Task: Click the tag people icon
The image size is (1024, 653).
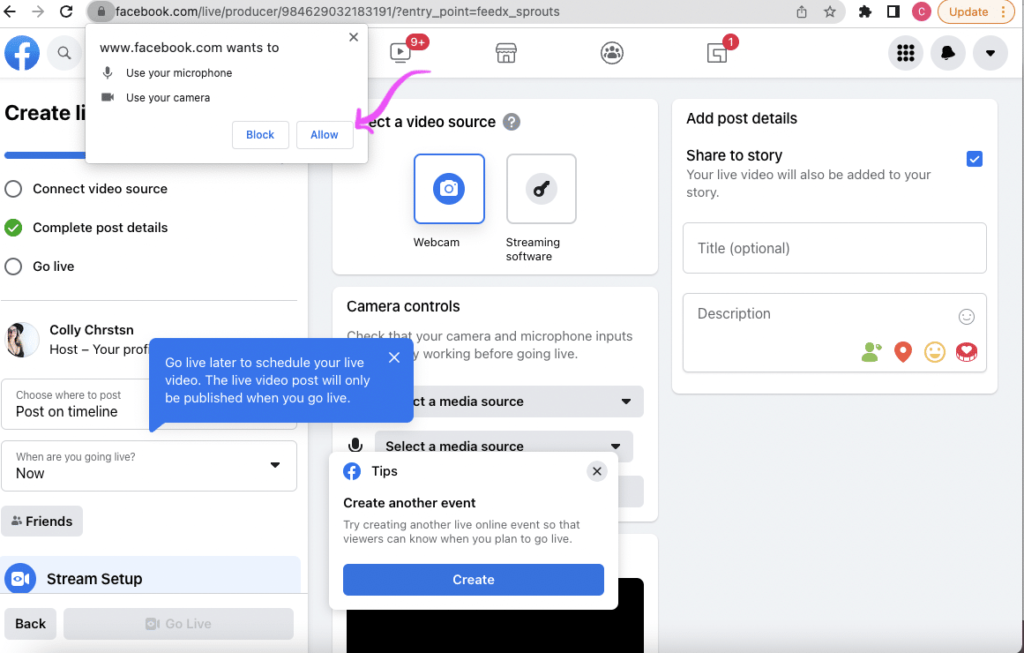Action: [x=871, y=352]
